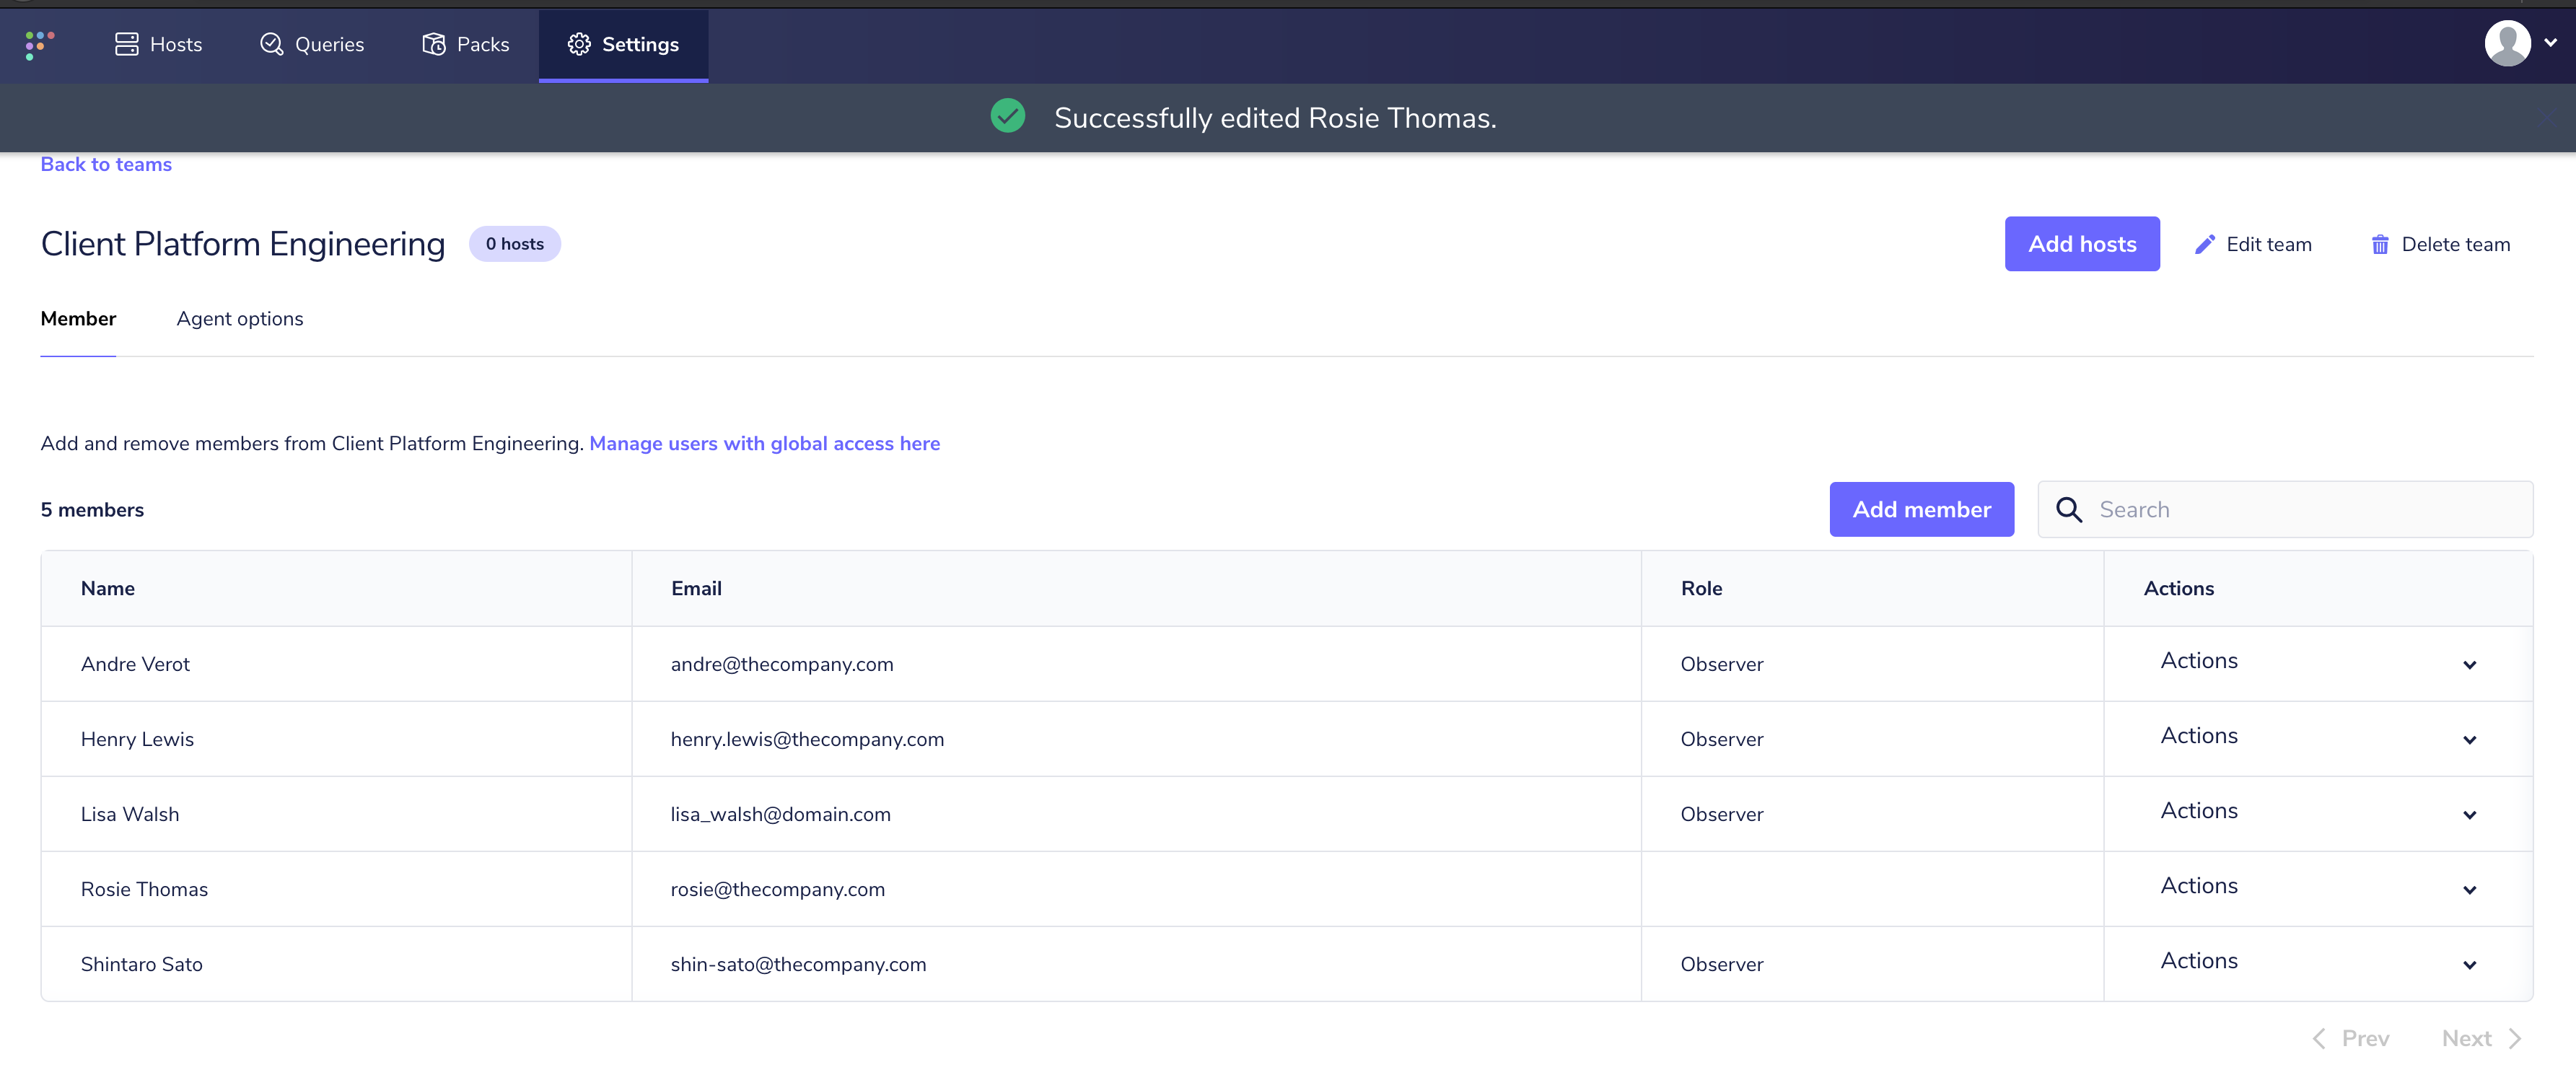Viewport: 2576px width, 1088px height.
Task: Click the Add member button
Action: click(1921, 510)
